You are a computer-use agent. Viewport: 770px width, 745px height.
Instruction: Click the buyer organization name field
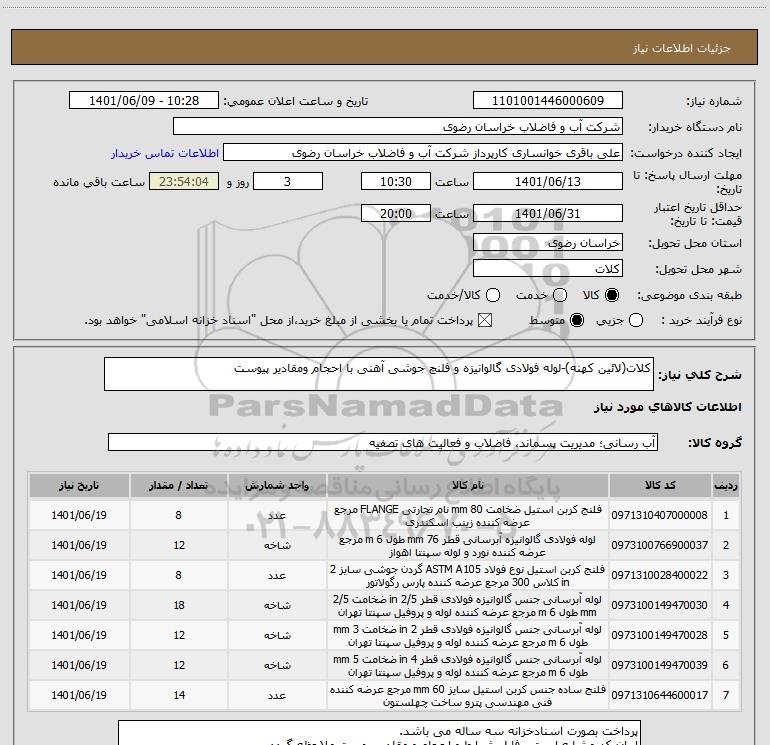398,126
